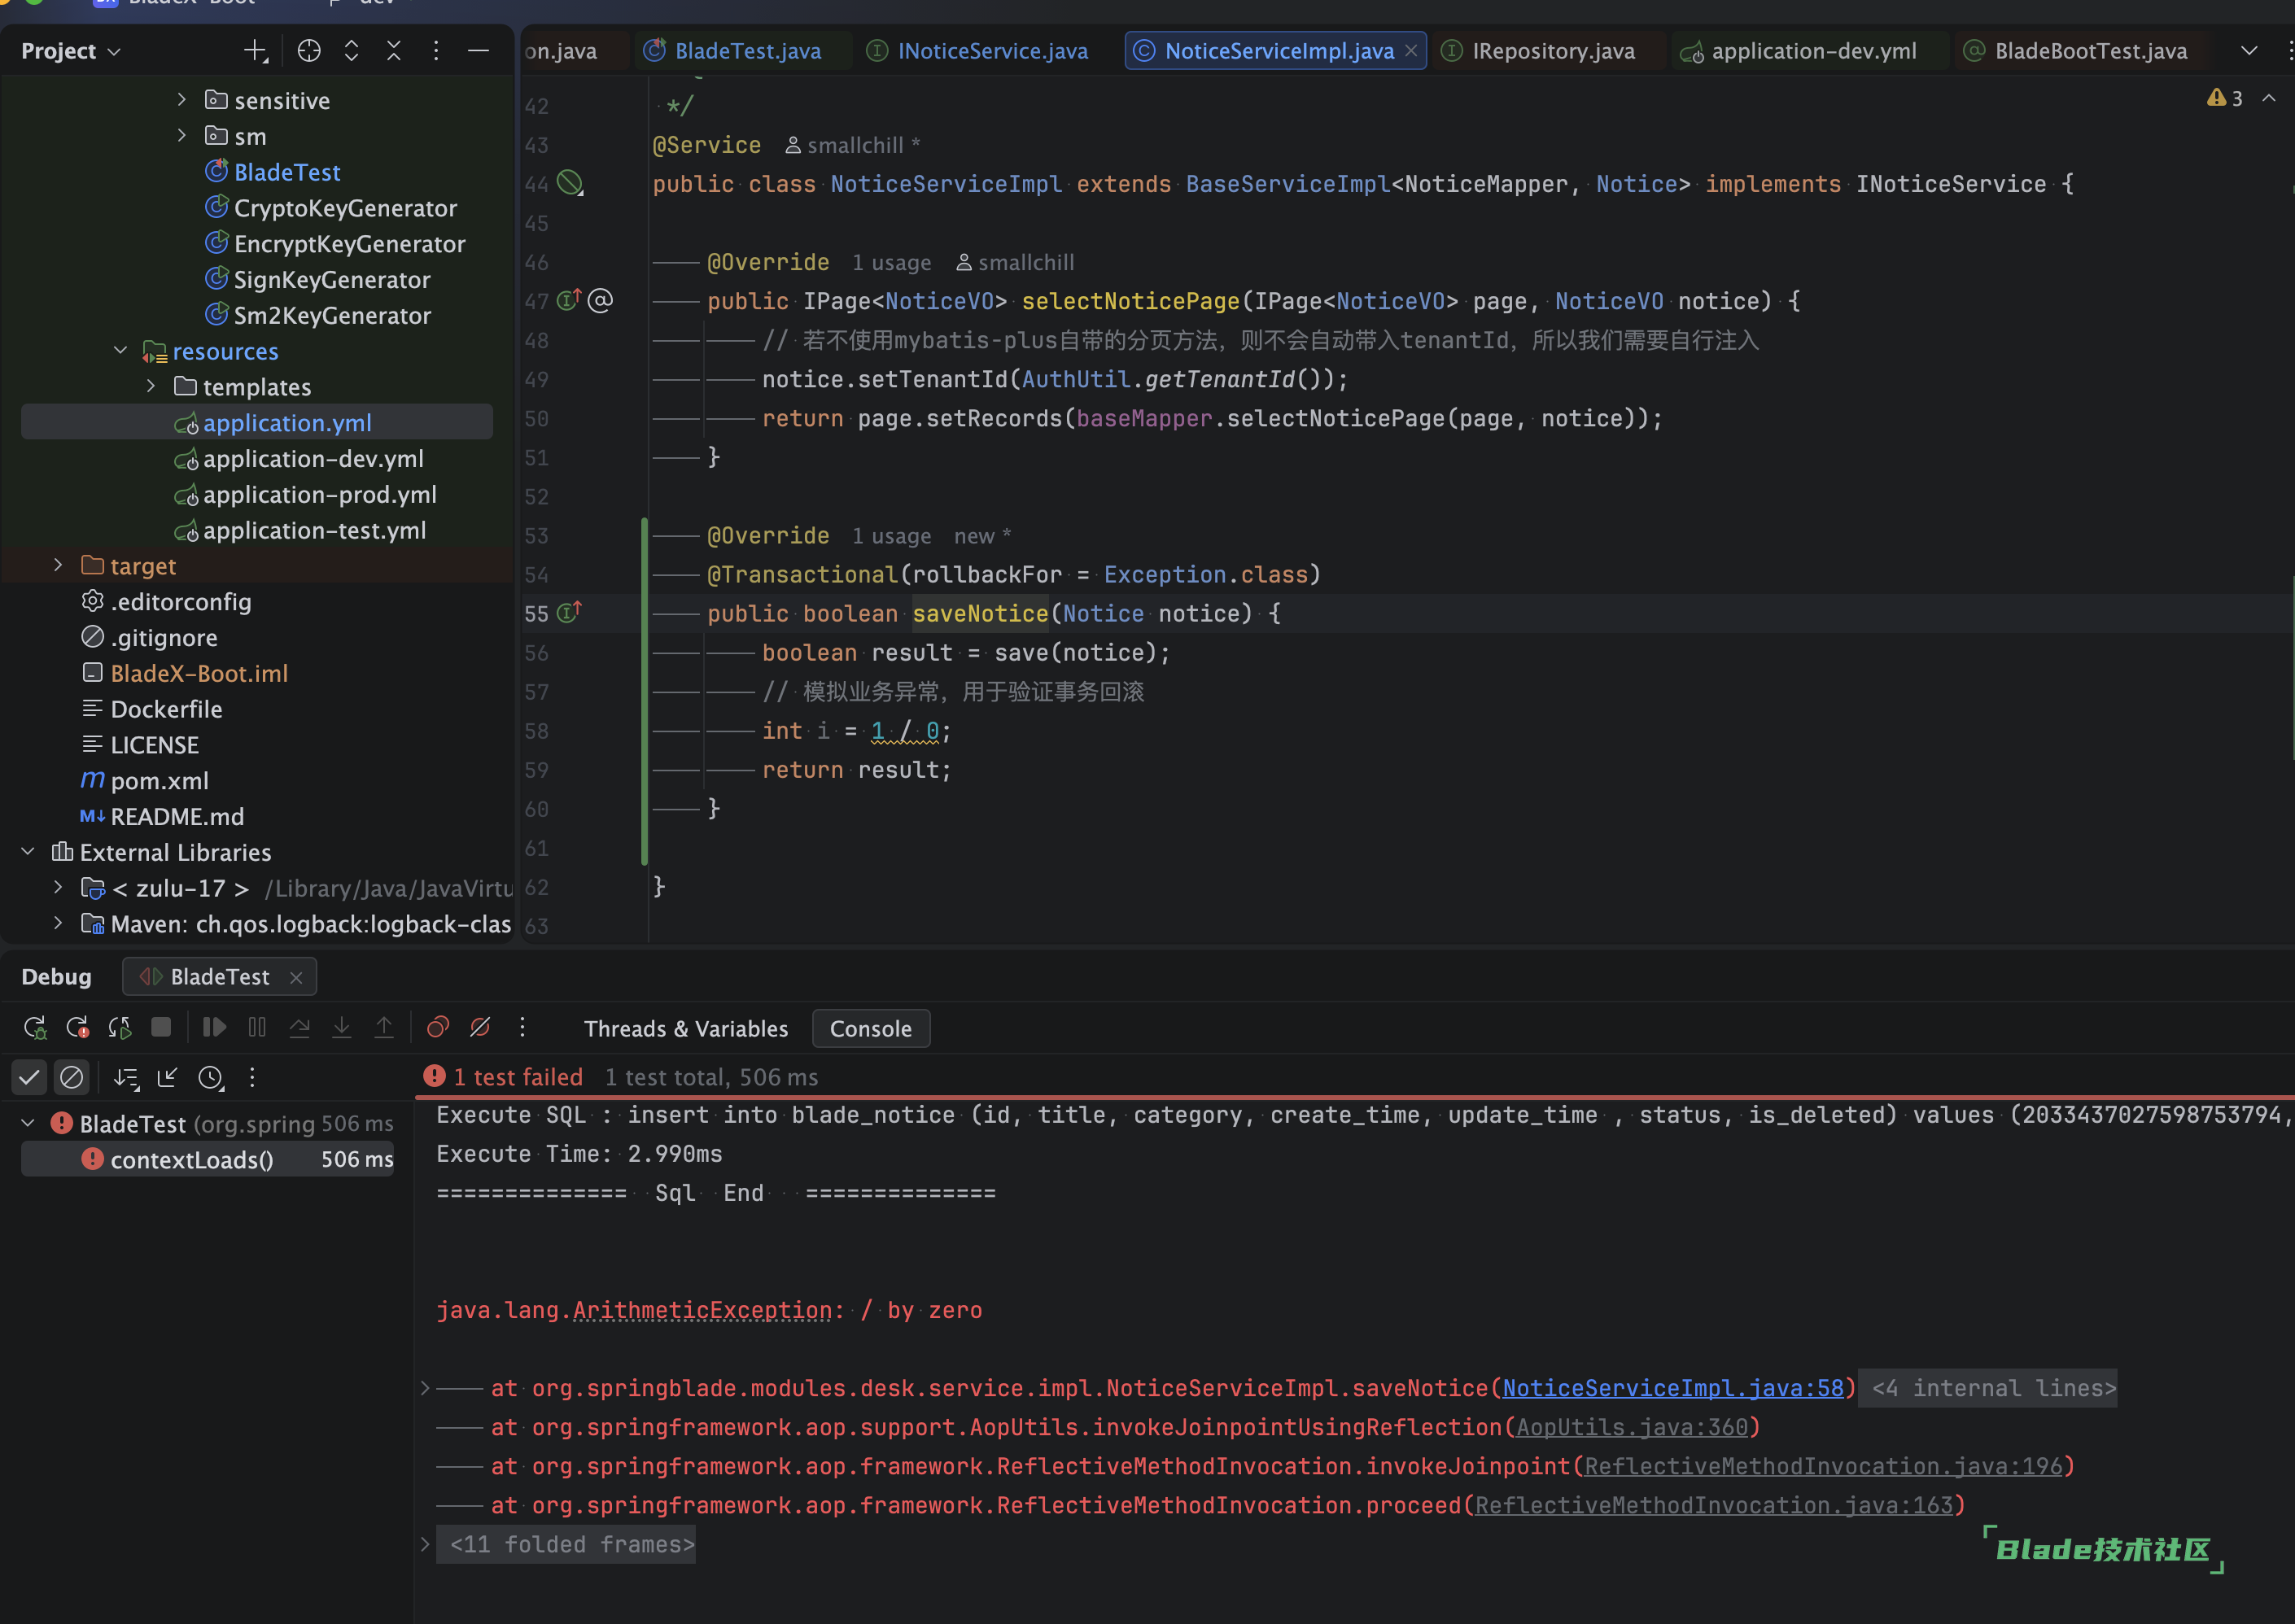Rerun failed tests in the Debug panel

click(77, 1028)
